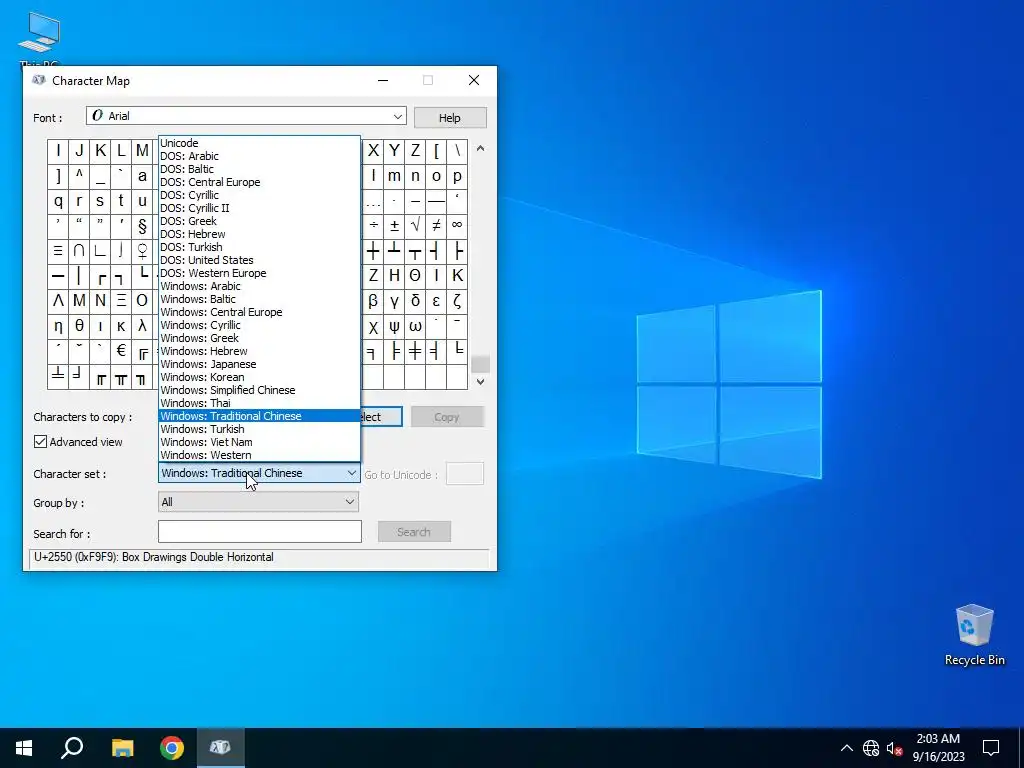This screenshot has width=1024, height=768.
Task: Uncheck the Advanced view checkbox
Action: pyautogui.click(x=40, y=442)
